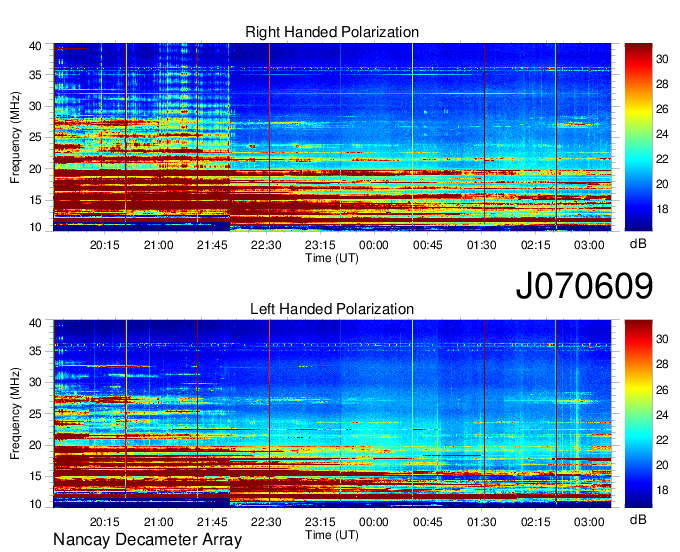This screenshot has width=680, height=552.
Task: Click the "26" value on Right Handed color bar
Action: [x=662, y=109]
